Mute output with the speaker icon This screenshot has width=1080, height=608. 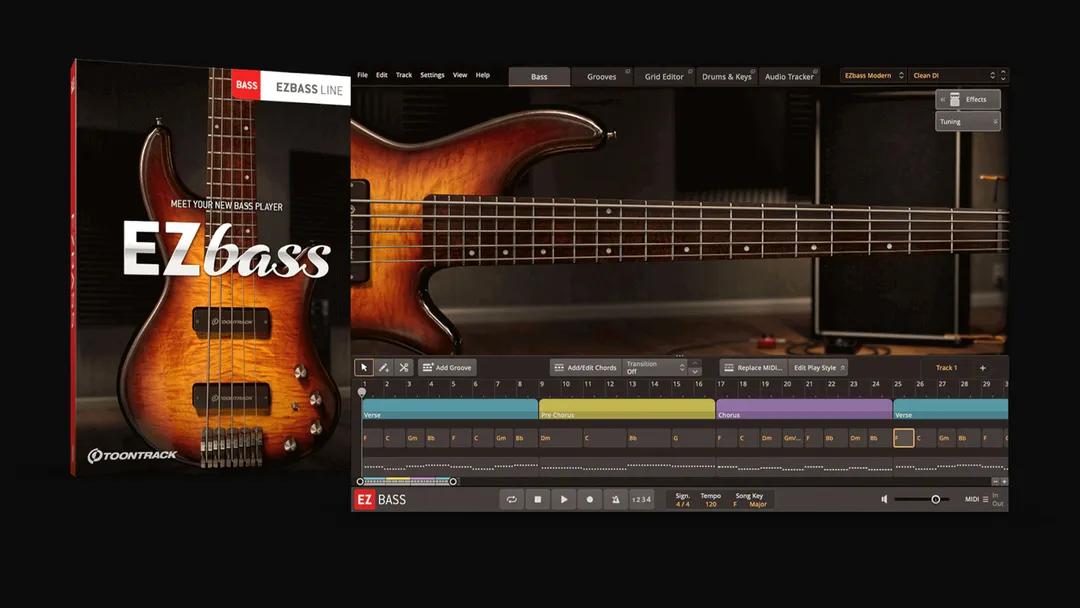pyautogui.click(x=884, y=499)
